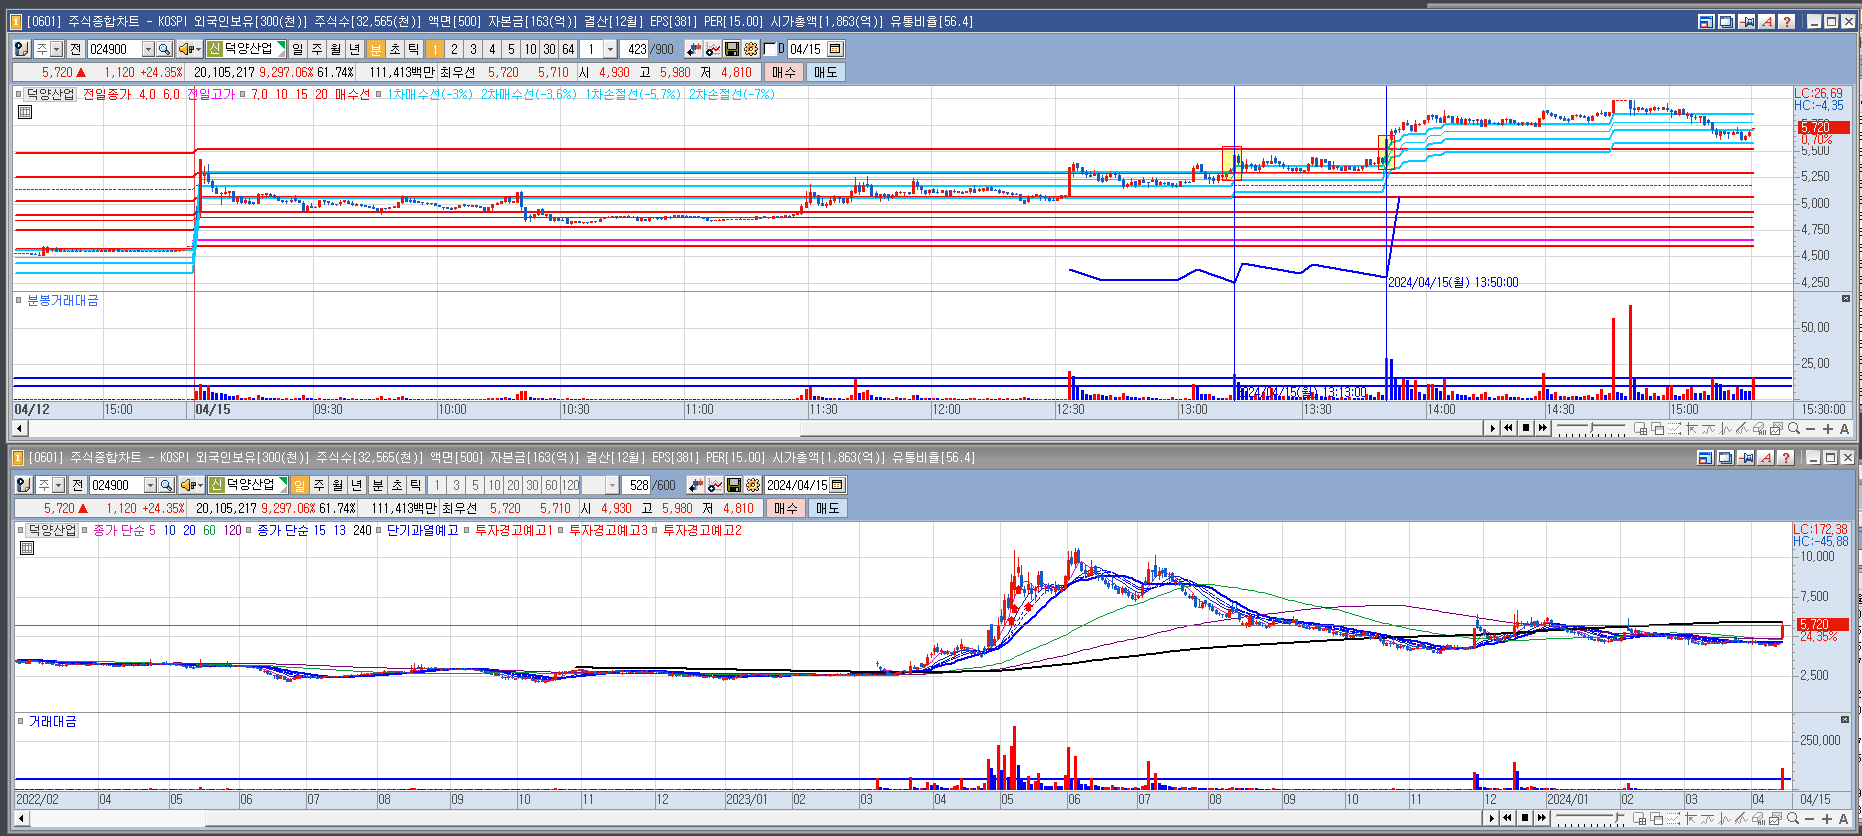Switch the bottom chart to the 년 yearly period
This screenshot has width=1862, height=836.
click(x=357, y=485)
